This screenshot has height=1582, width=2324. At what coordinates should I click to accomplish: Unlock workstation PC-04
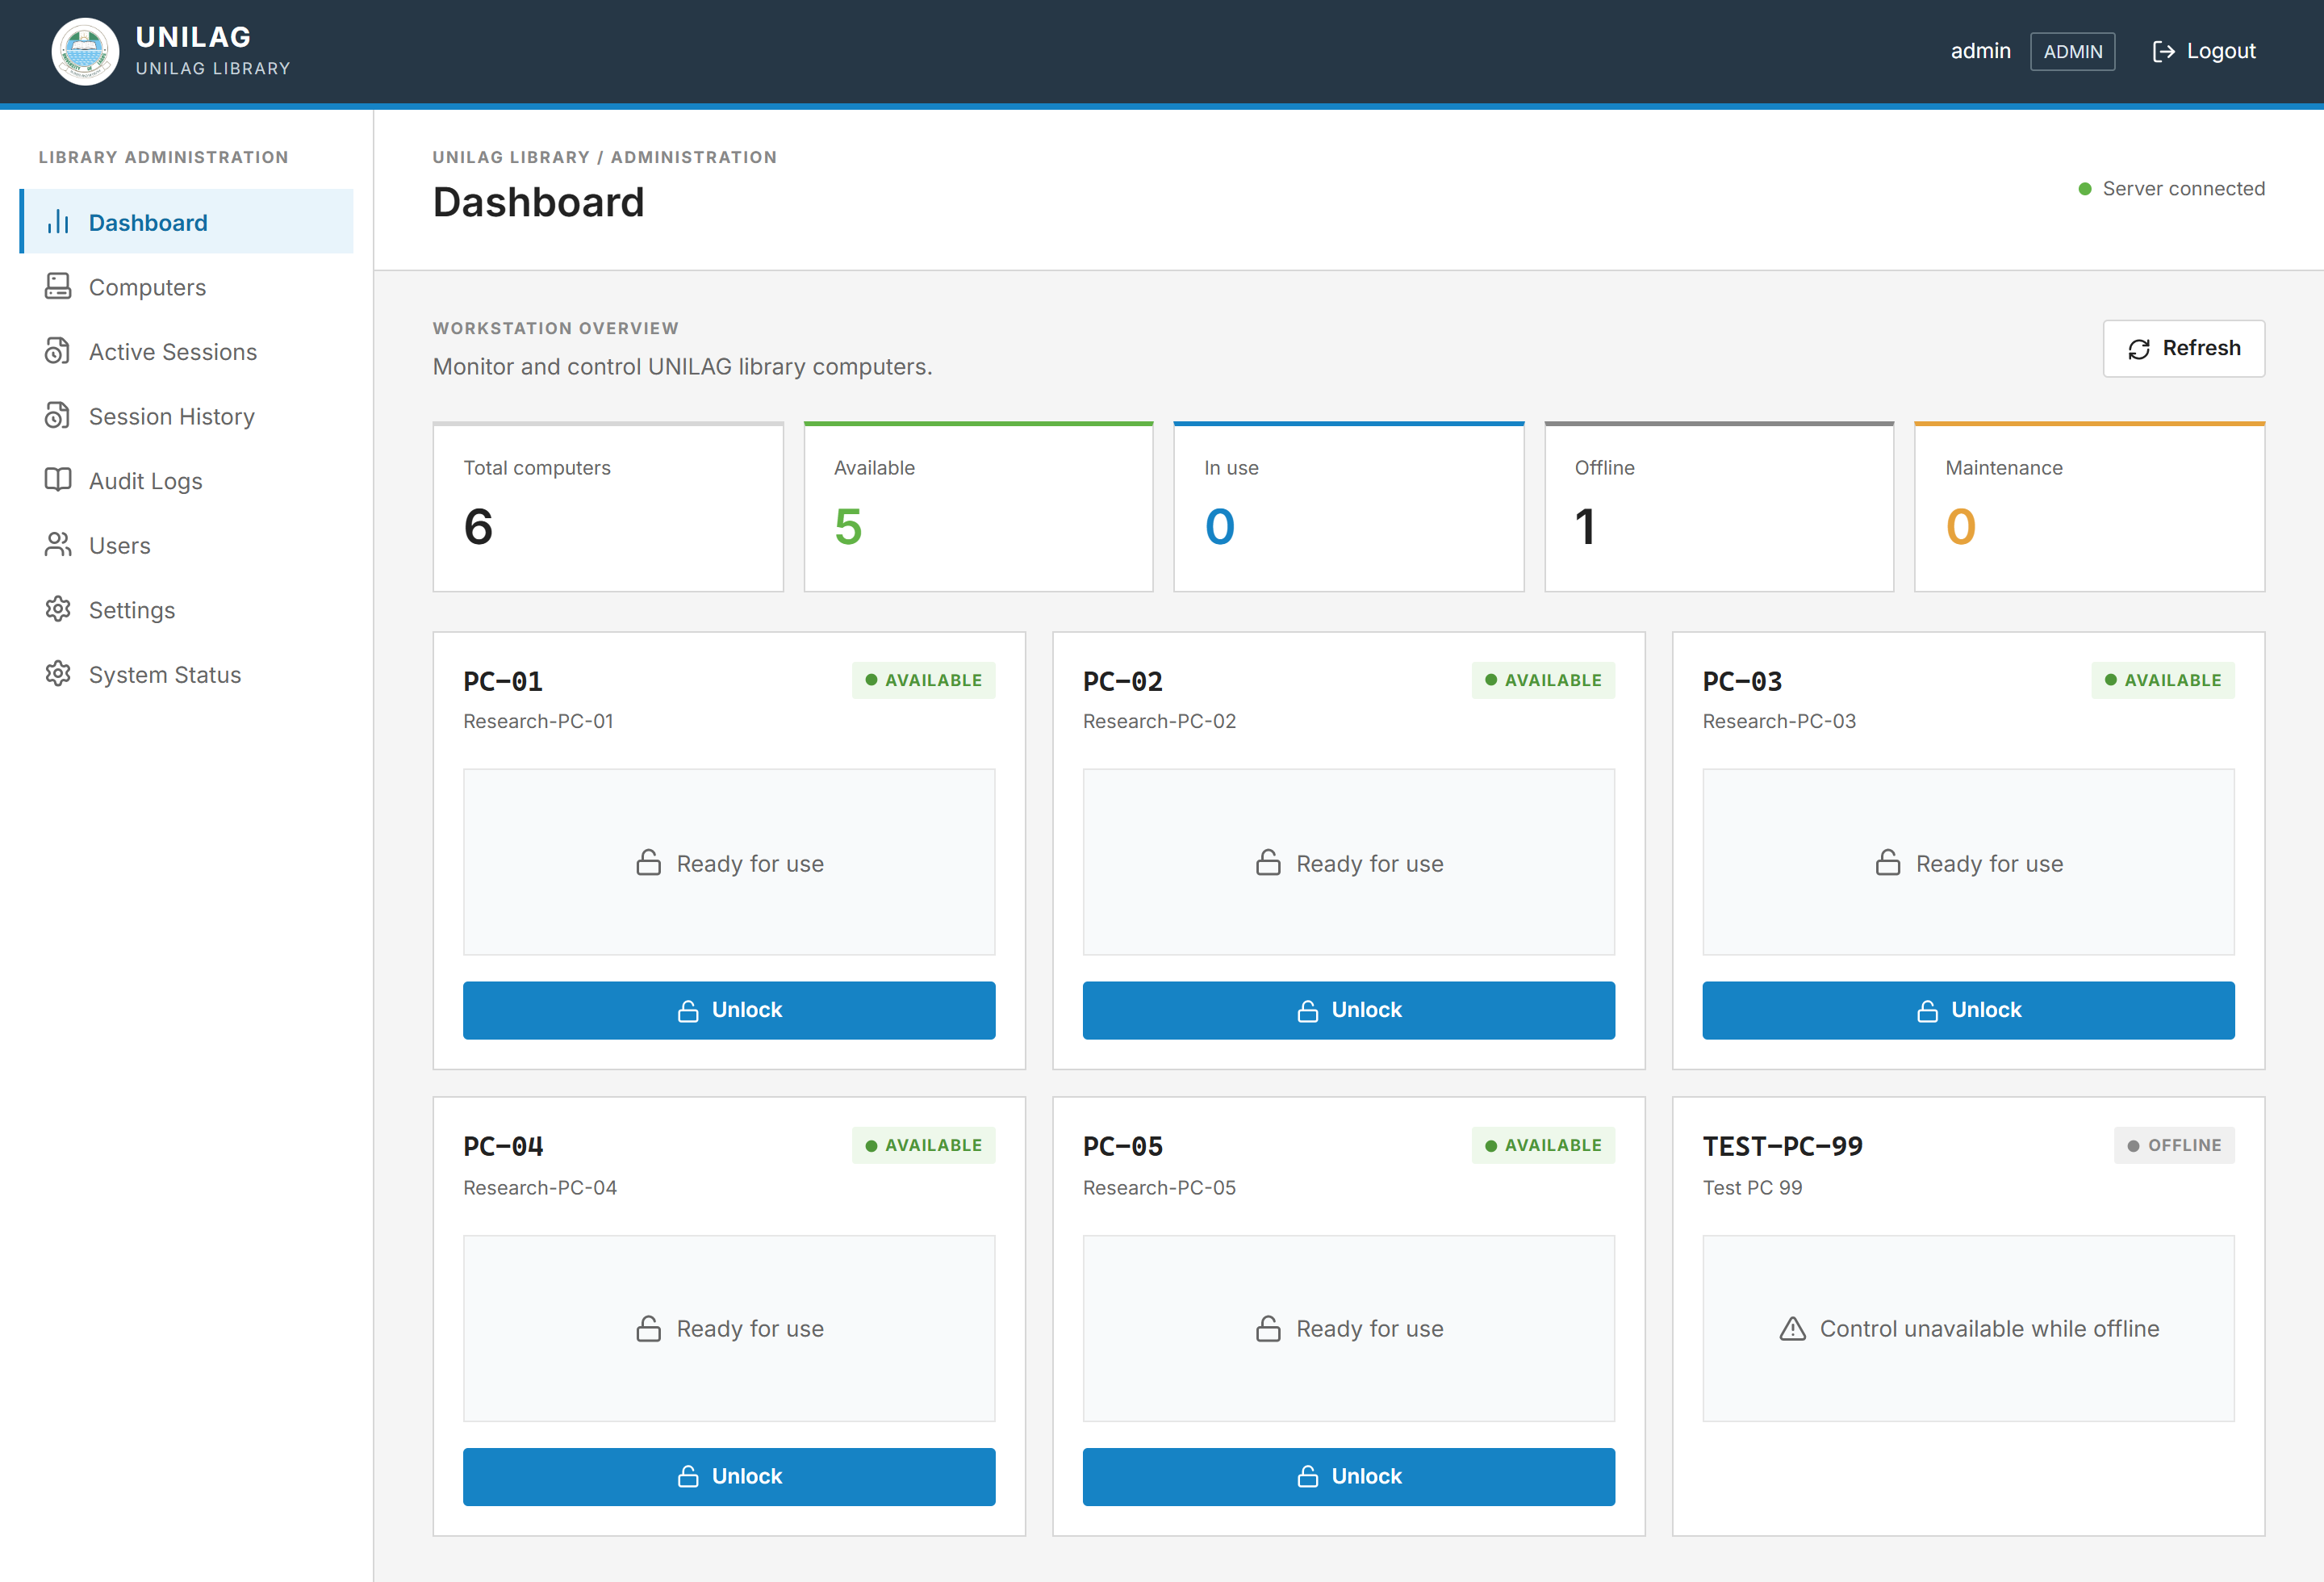pyautogui.click(x=729, y=1476)
